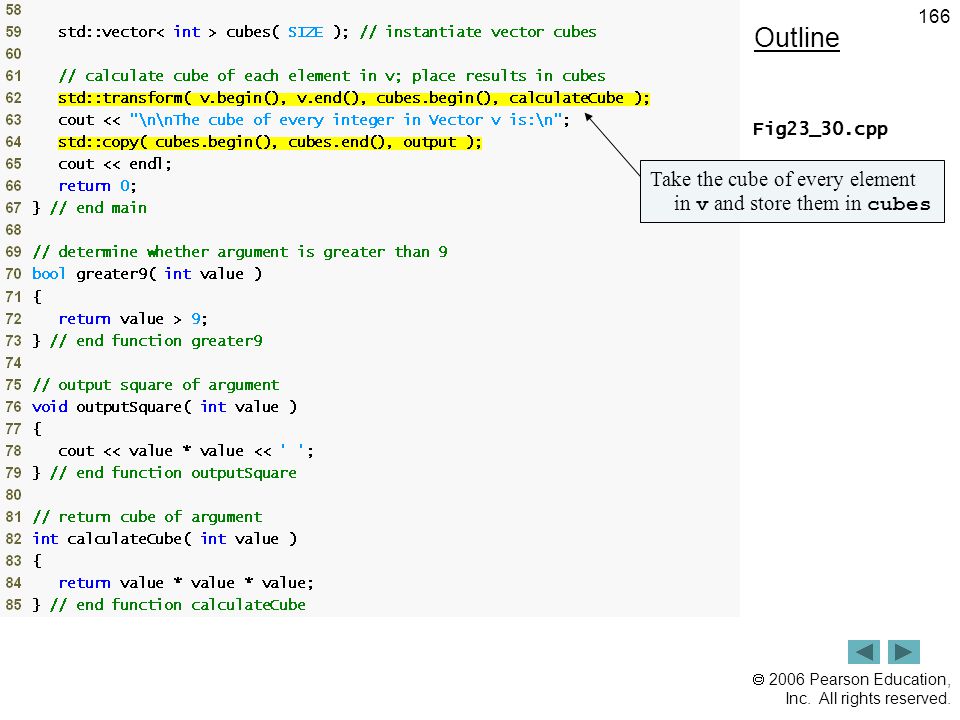960x720 pixels.
Task: Select the vector cubes declaration on line 59
Action: click(203, 32)
